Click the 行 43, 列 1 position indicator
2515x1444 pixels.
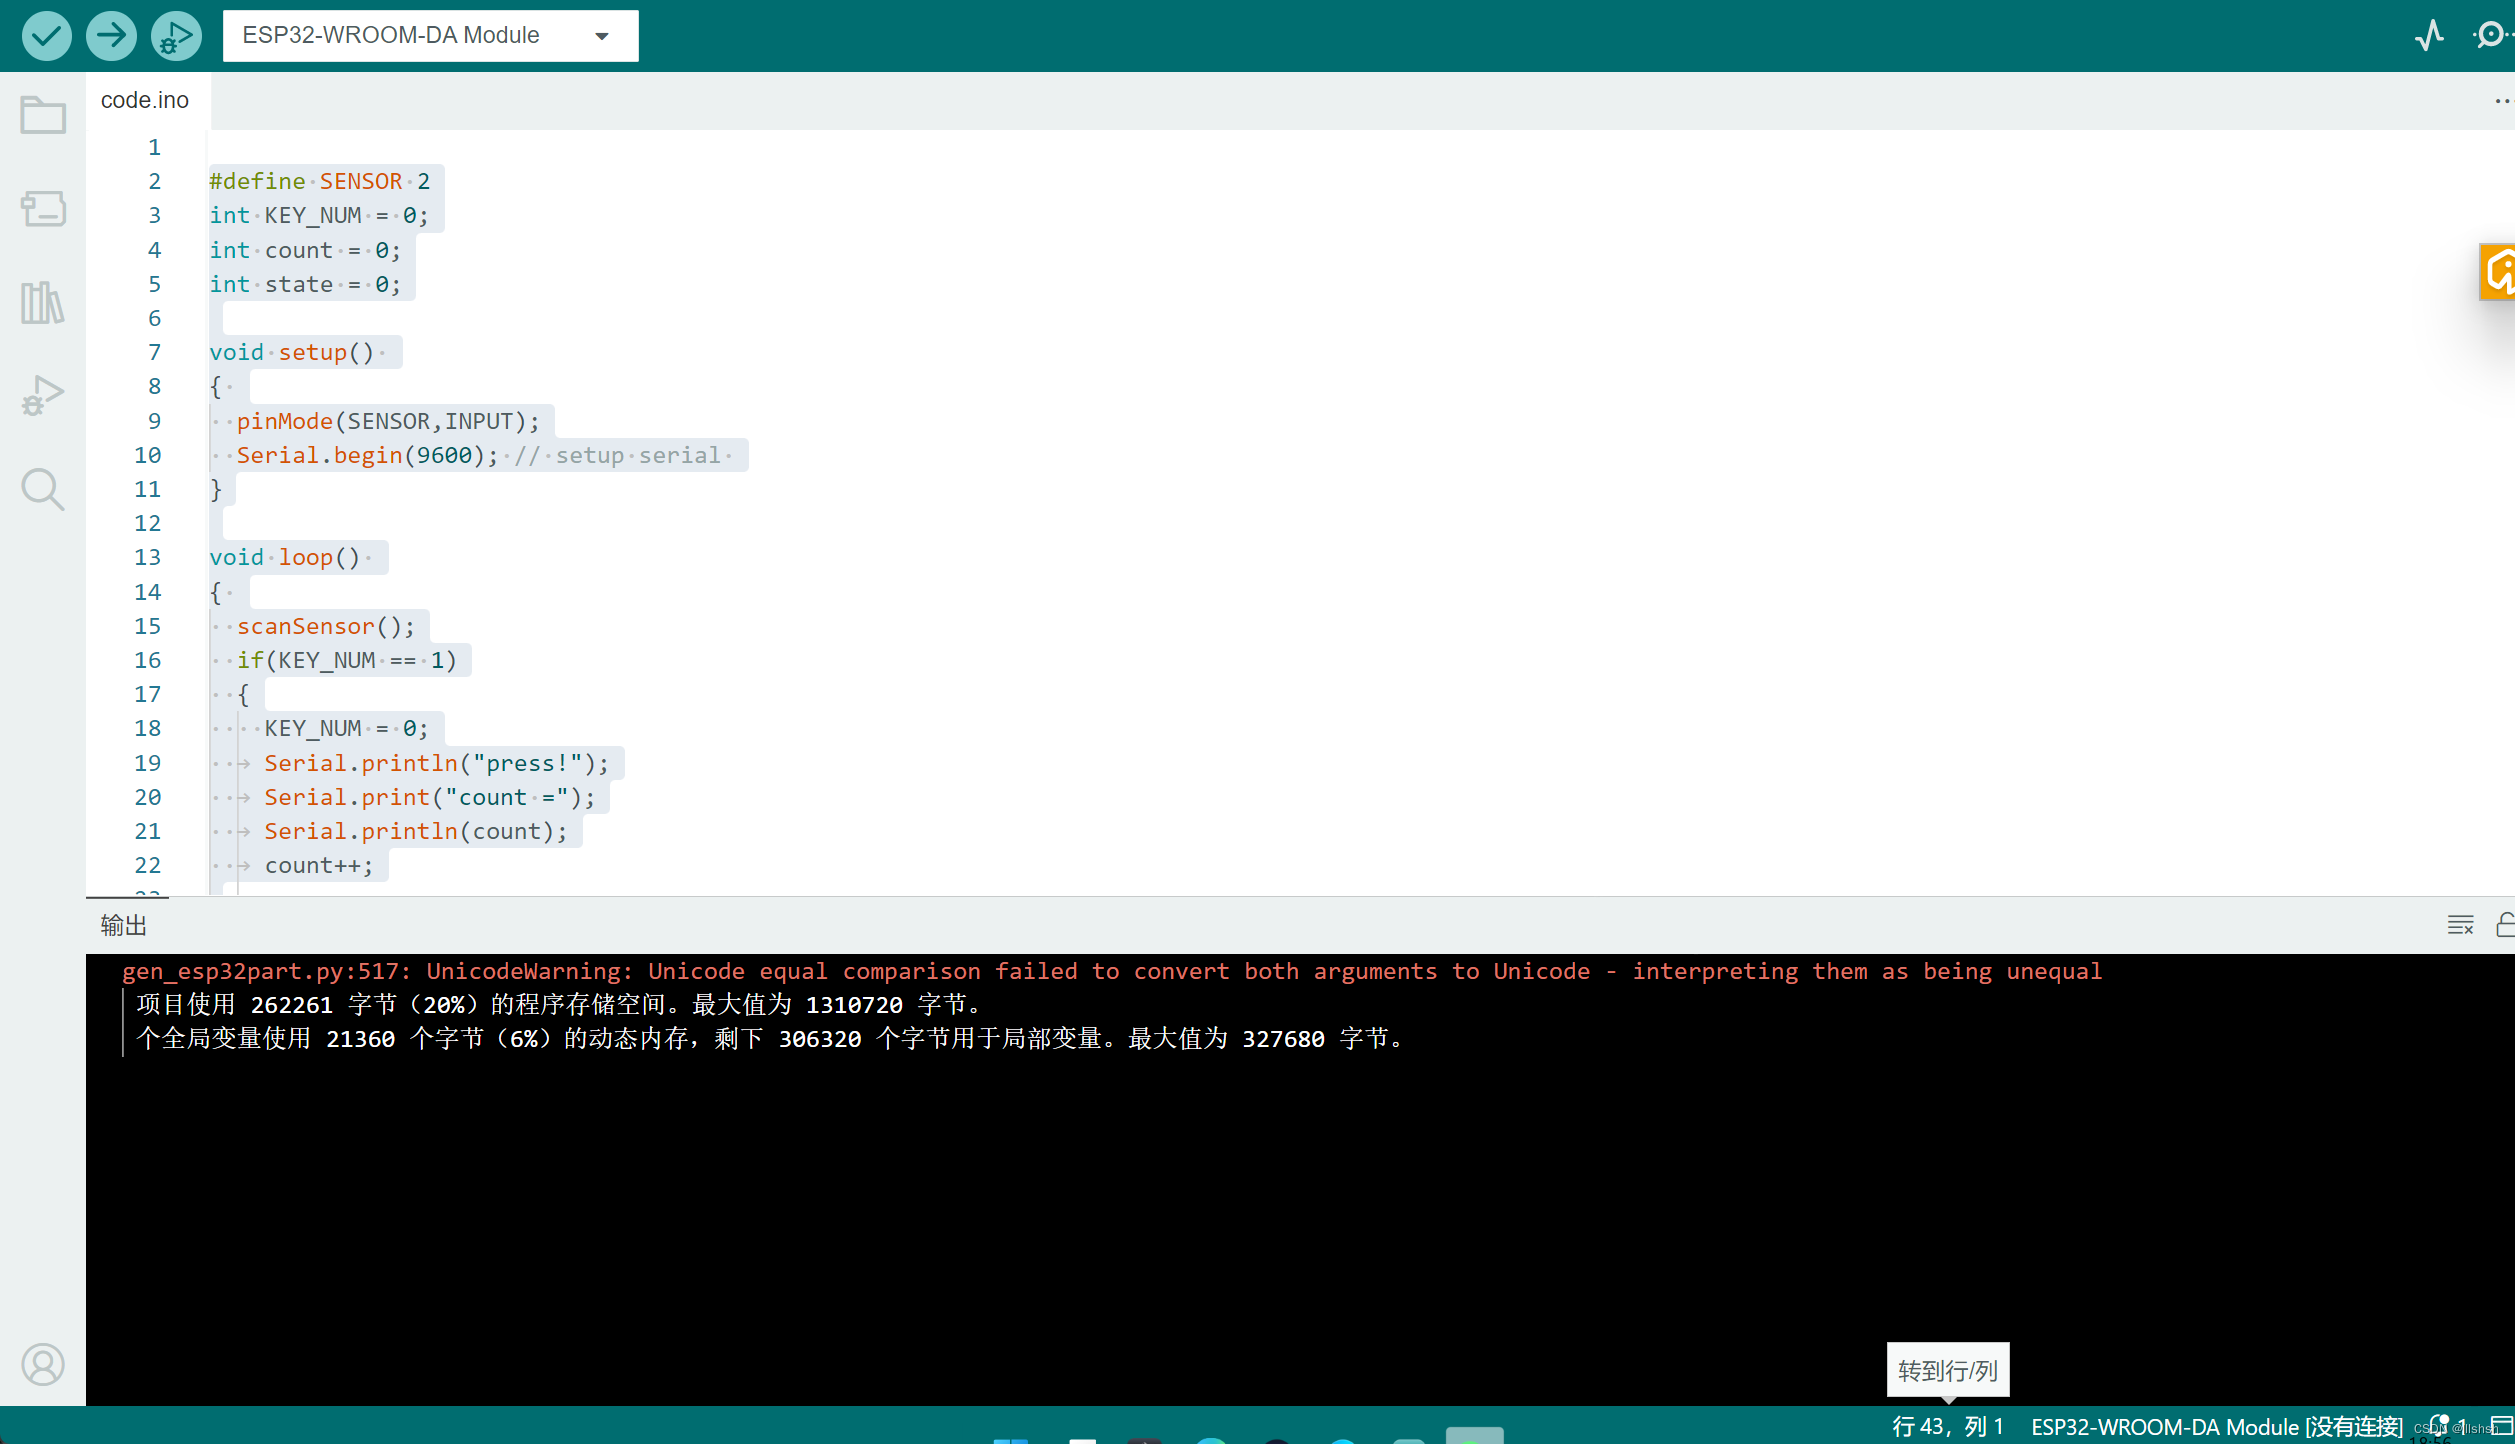[1948, 1426]
